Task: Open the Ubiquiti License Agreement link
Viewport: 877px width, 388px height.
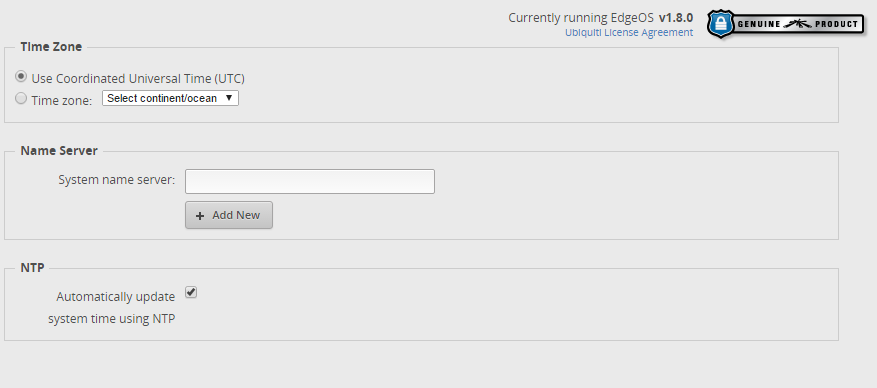Action: (x=629, y=32)
